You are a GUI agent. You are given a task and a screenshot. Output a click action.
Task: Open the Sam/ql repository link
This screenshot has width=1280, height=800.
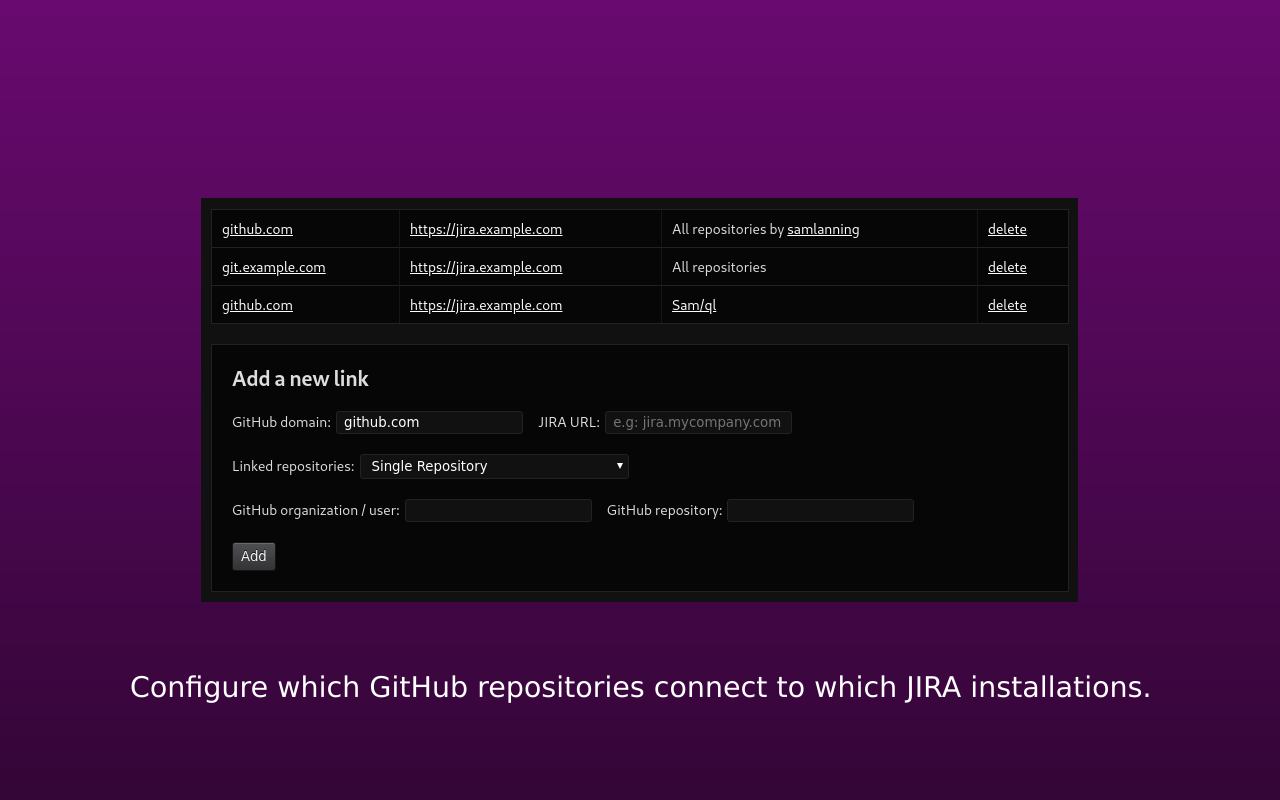[694, 305]
